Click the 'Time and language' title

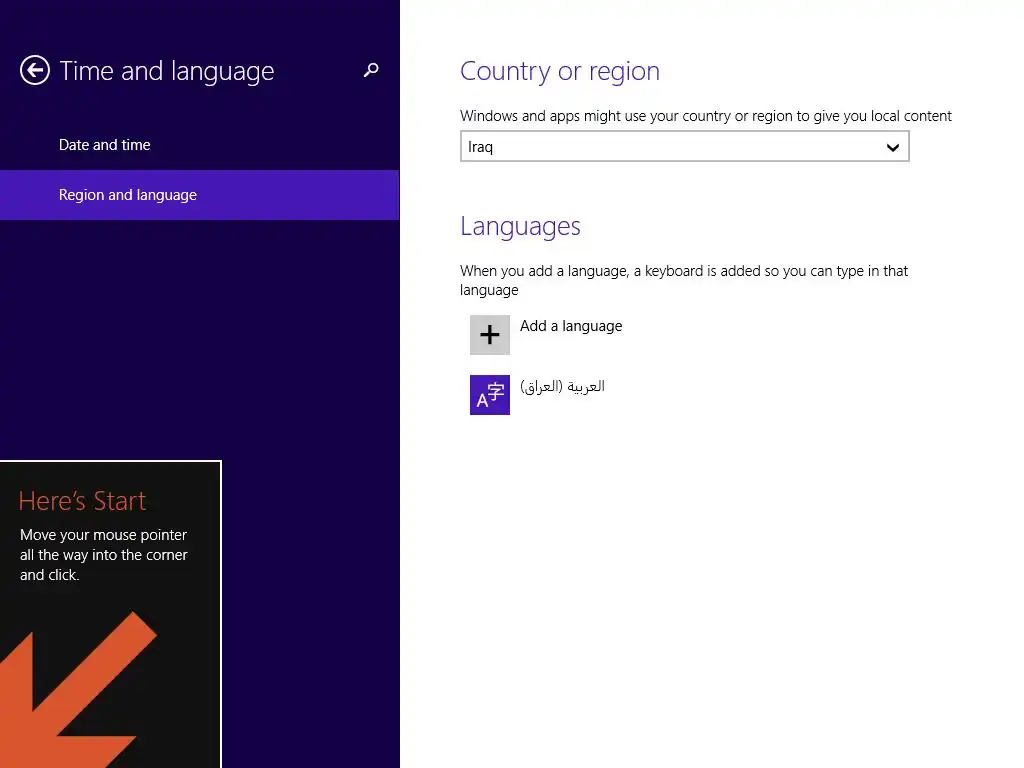tap(167, 71)
